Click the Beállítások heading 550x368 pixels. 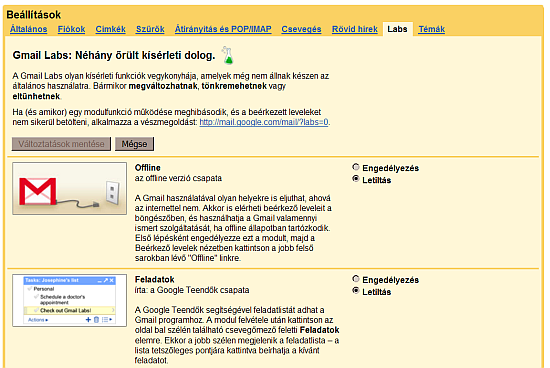tap(34, 15)
